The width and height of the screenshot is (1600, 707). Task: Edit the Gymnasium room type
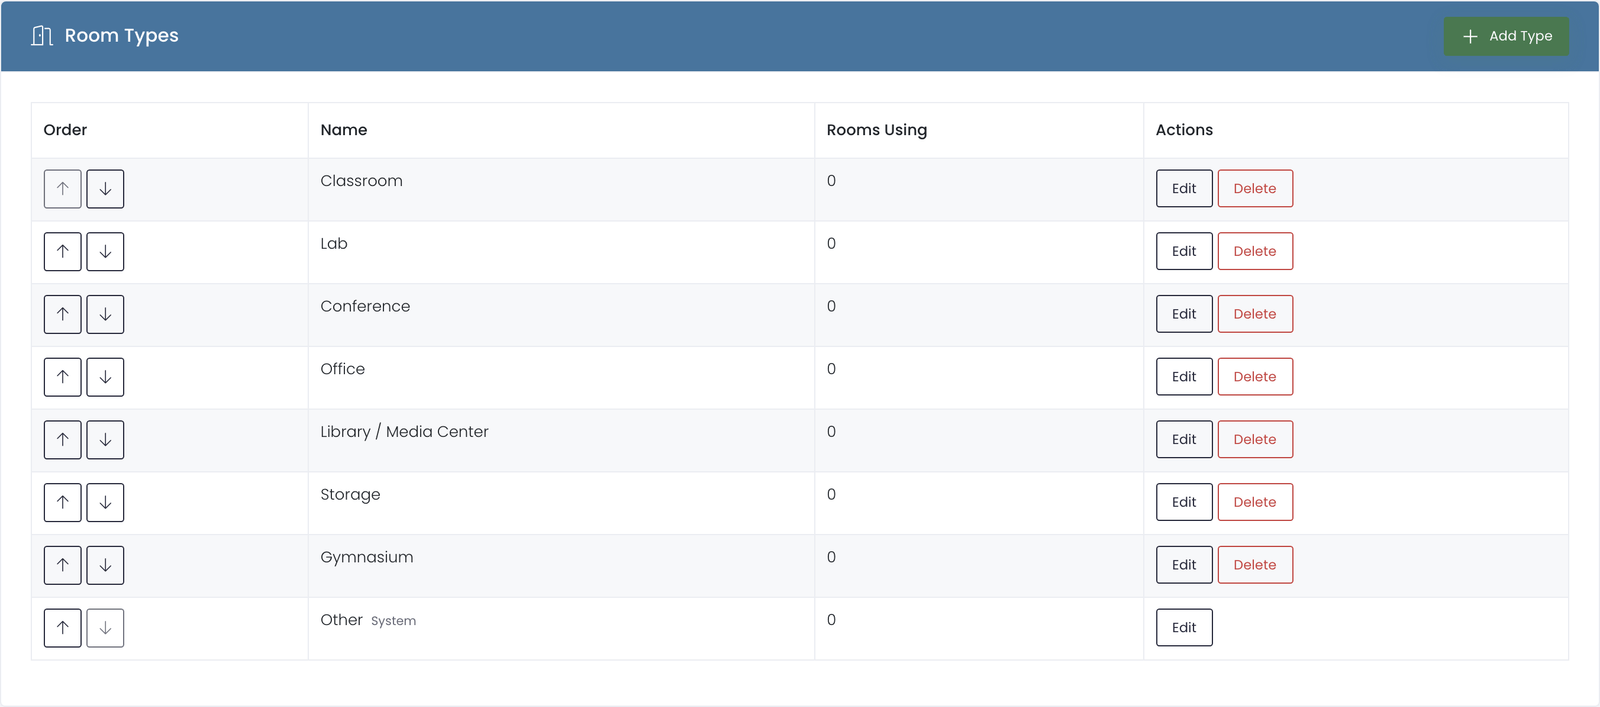(x=1184, y=565)
